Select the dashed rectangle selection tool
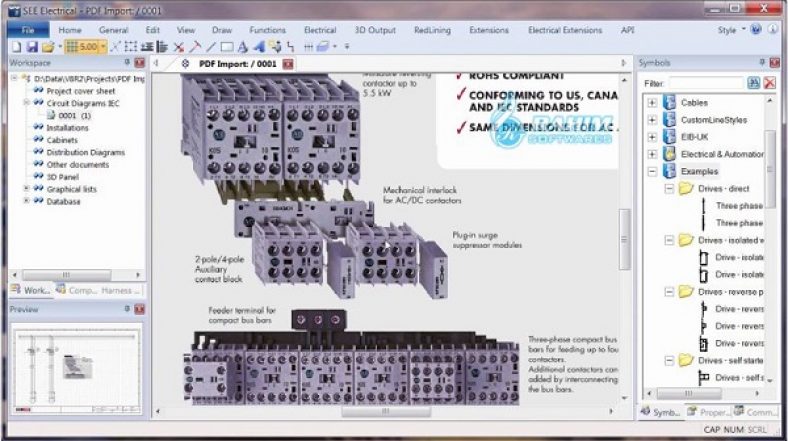 point(131,47)
